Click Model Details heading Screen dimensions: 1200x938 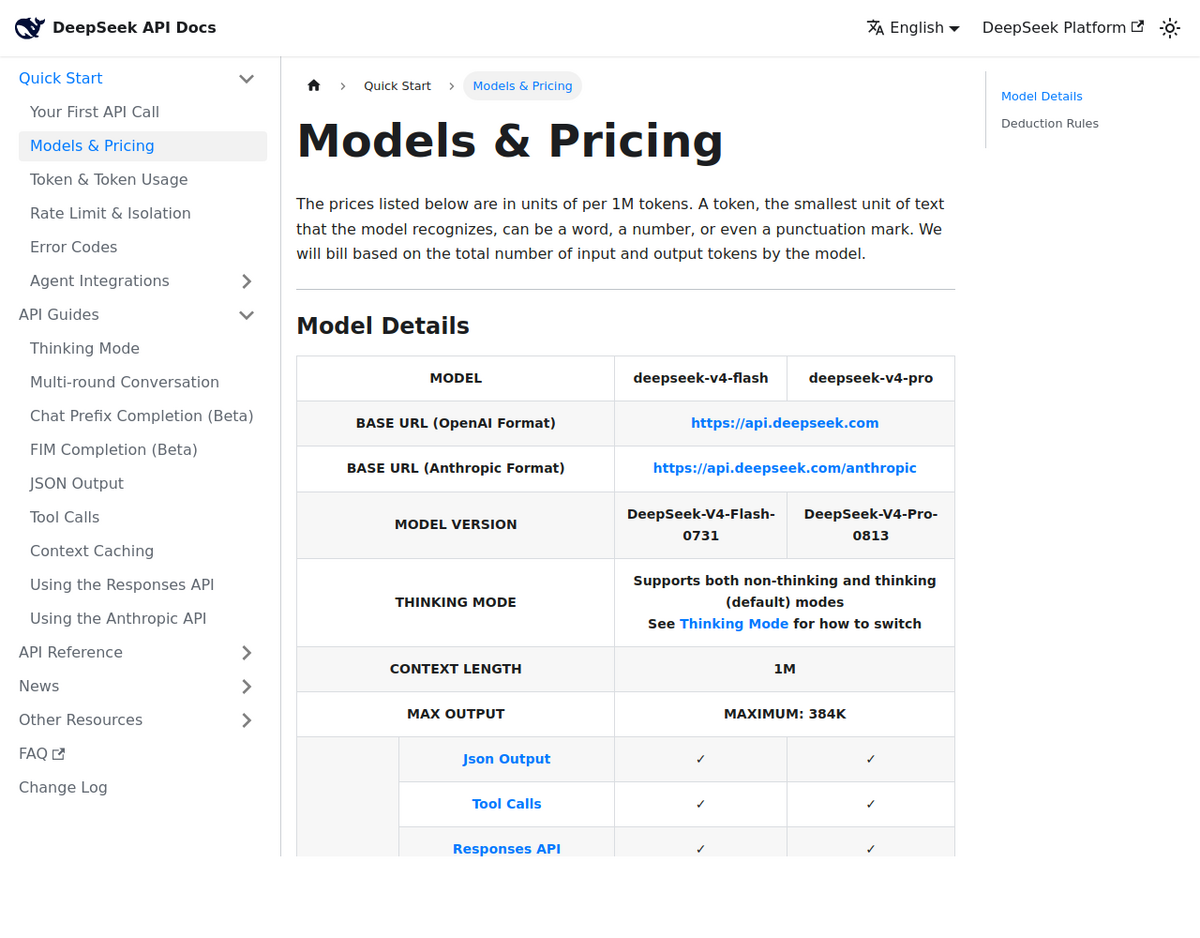383,326
